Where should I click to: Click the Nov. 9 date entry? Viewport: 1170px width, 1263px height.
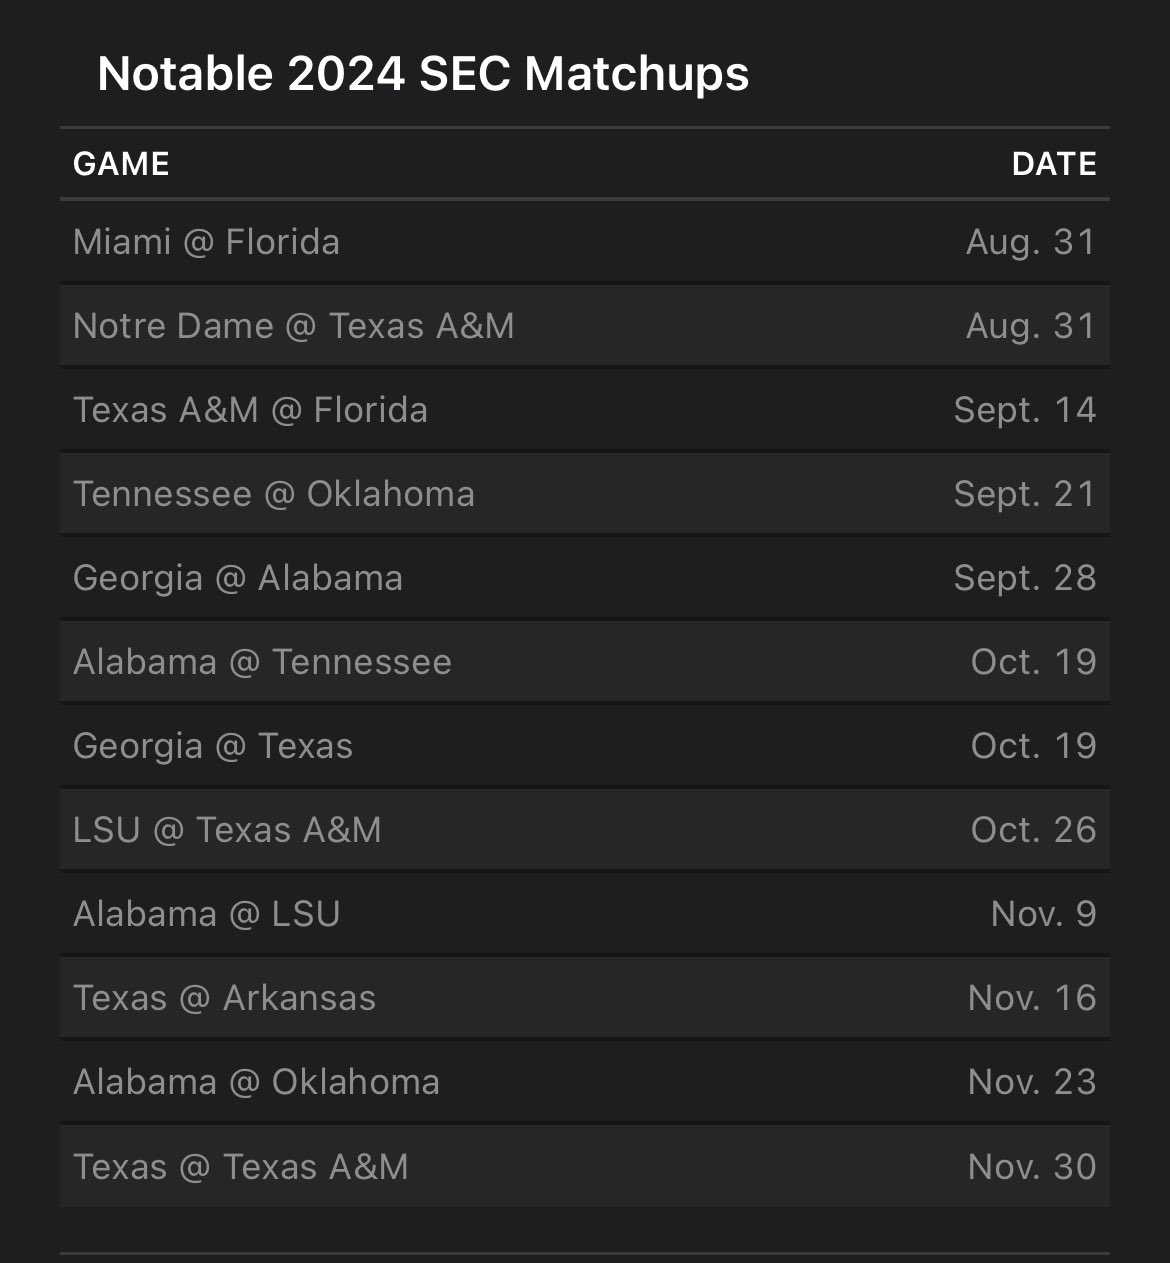coord(1043,914)
